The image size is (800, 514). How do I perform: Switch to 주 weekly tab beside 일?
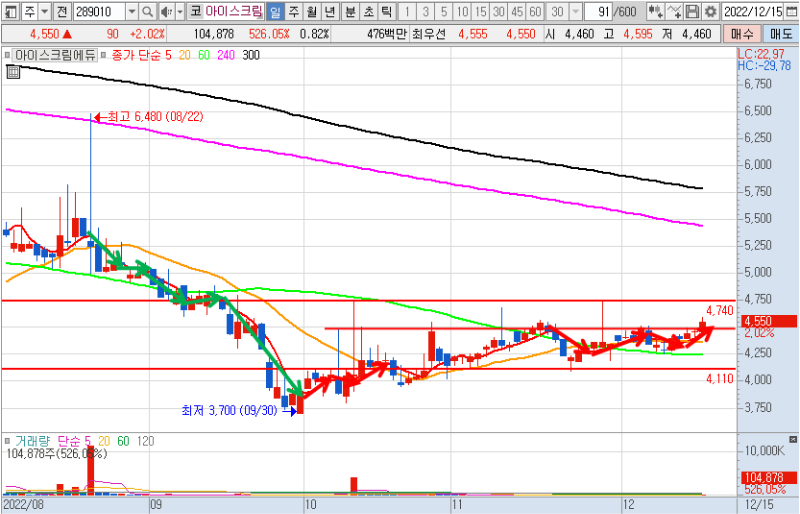pos(293,11)
